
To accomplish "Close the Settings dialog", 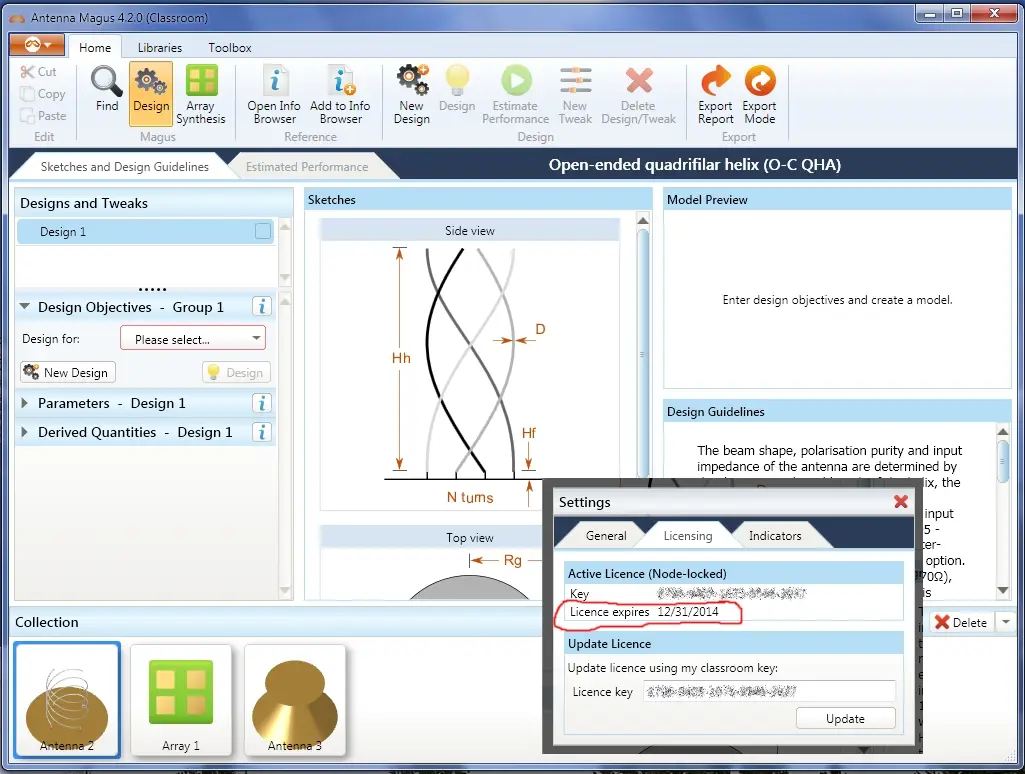I will click(x=901, y=501).
